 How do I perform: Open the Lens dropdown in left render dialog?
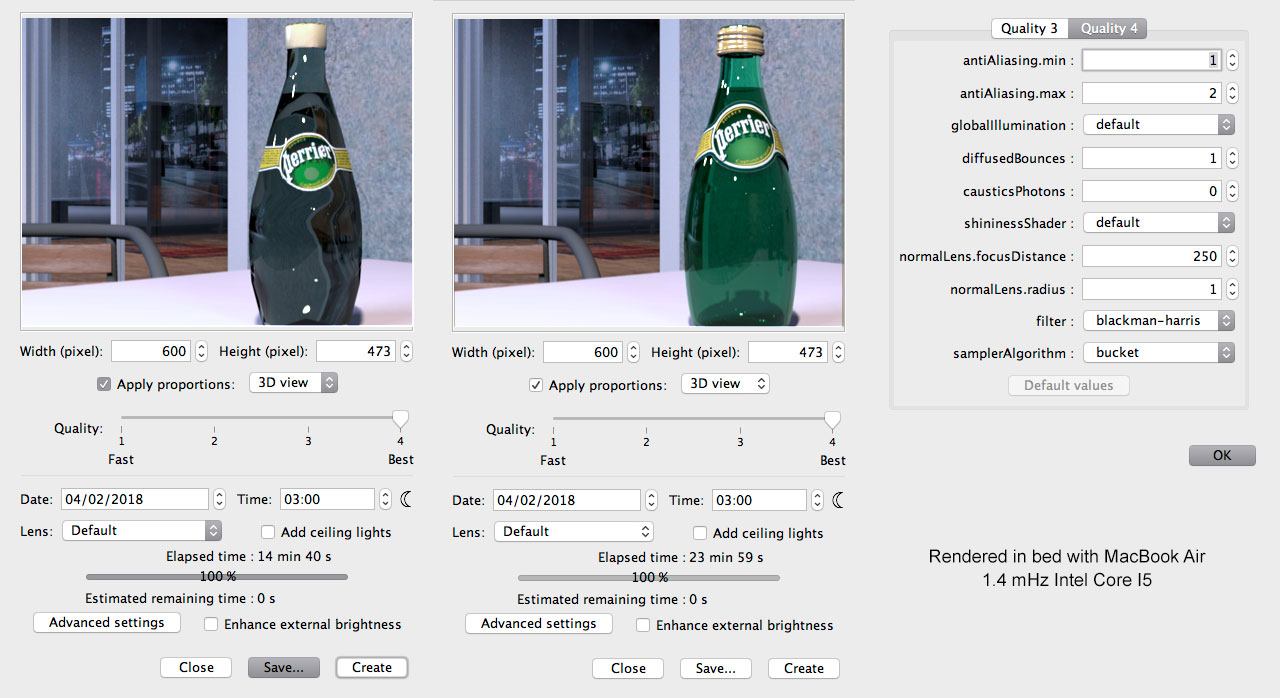pos(142,530)
